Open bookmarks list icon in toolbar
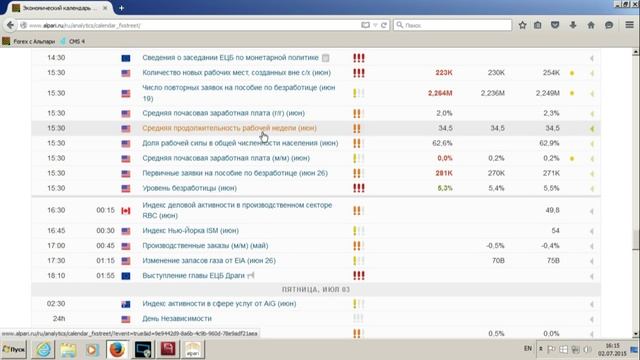 (538, 25)
